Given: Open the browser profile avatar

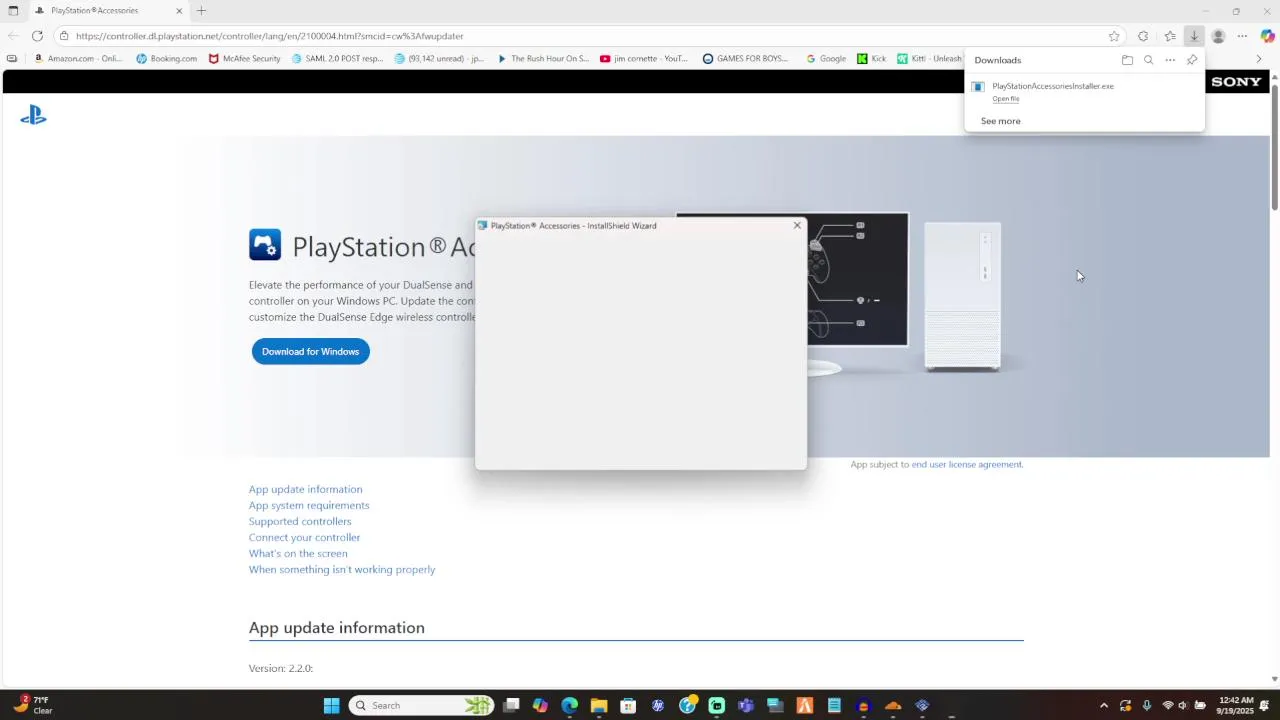Looking at the screenshot, I should point(1218,36).
